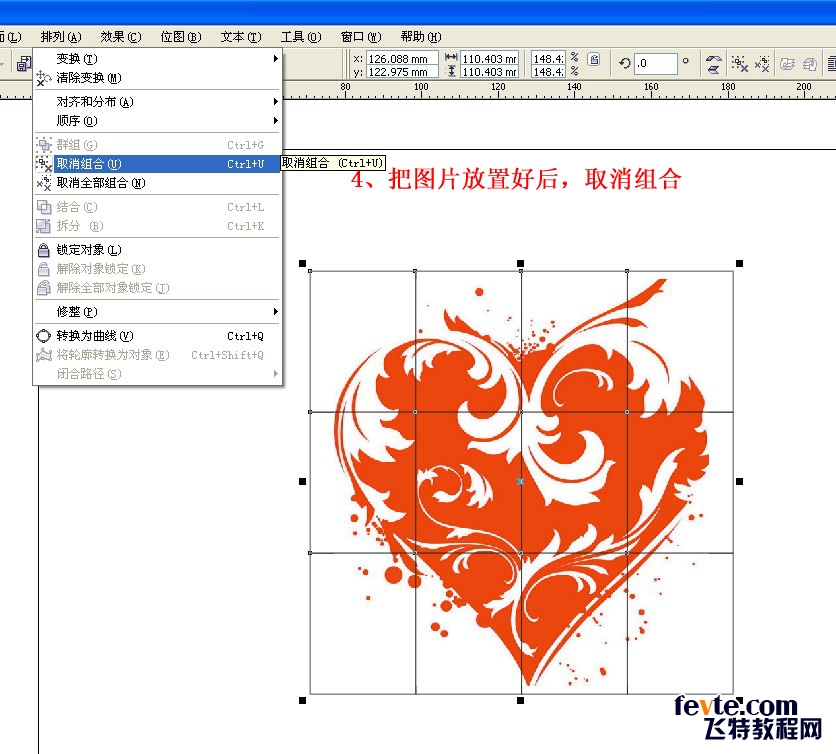Click the bottom-left selection handle
836x754 pixels.
pos(302,700)
